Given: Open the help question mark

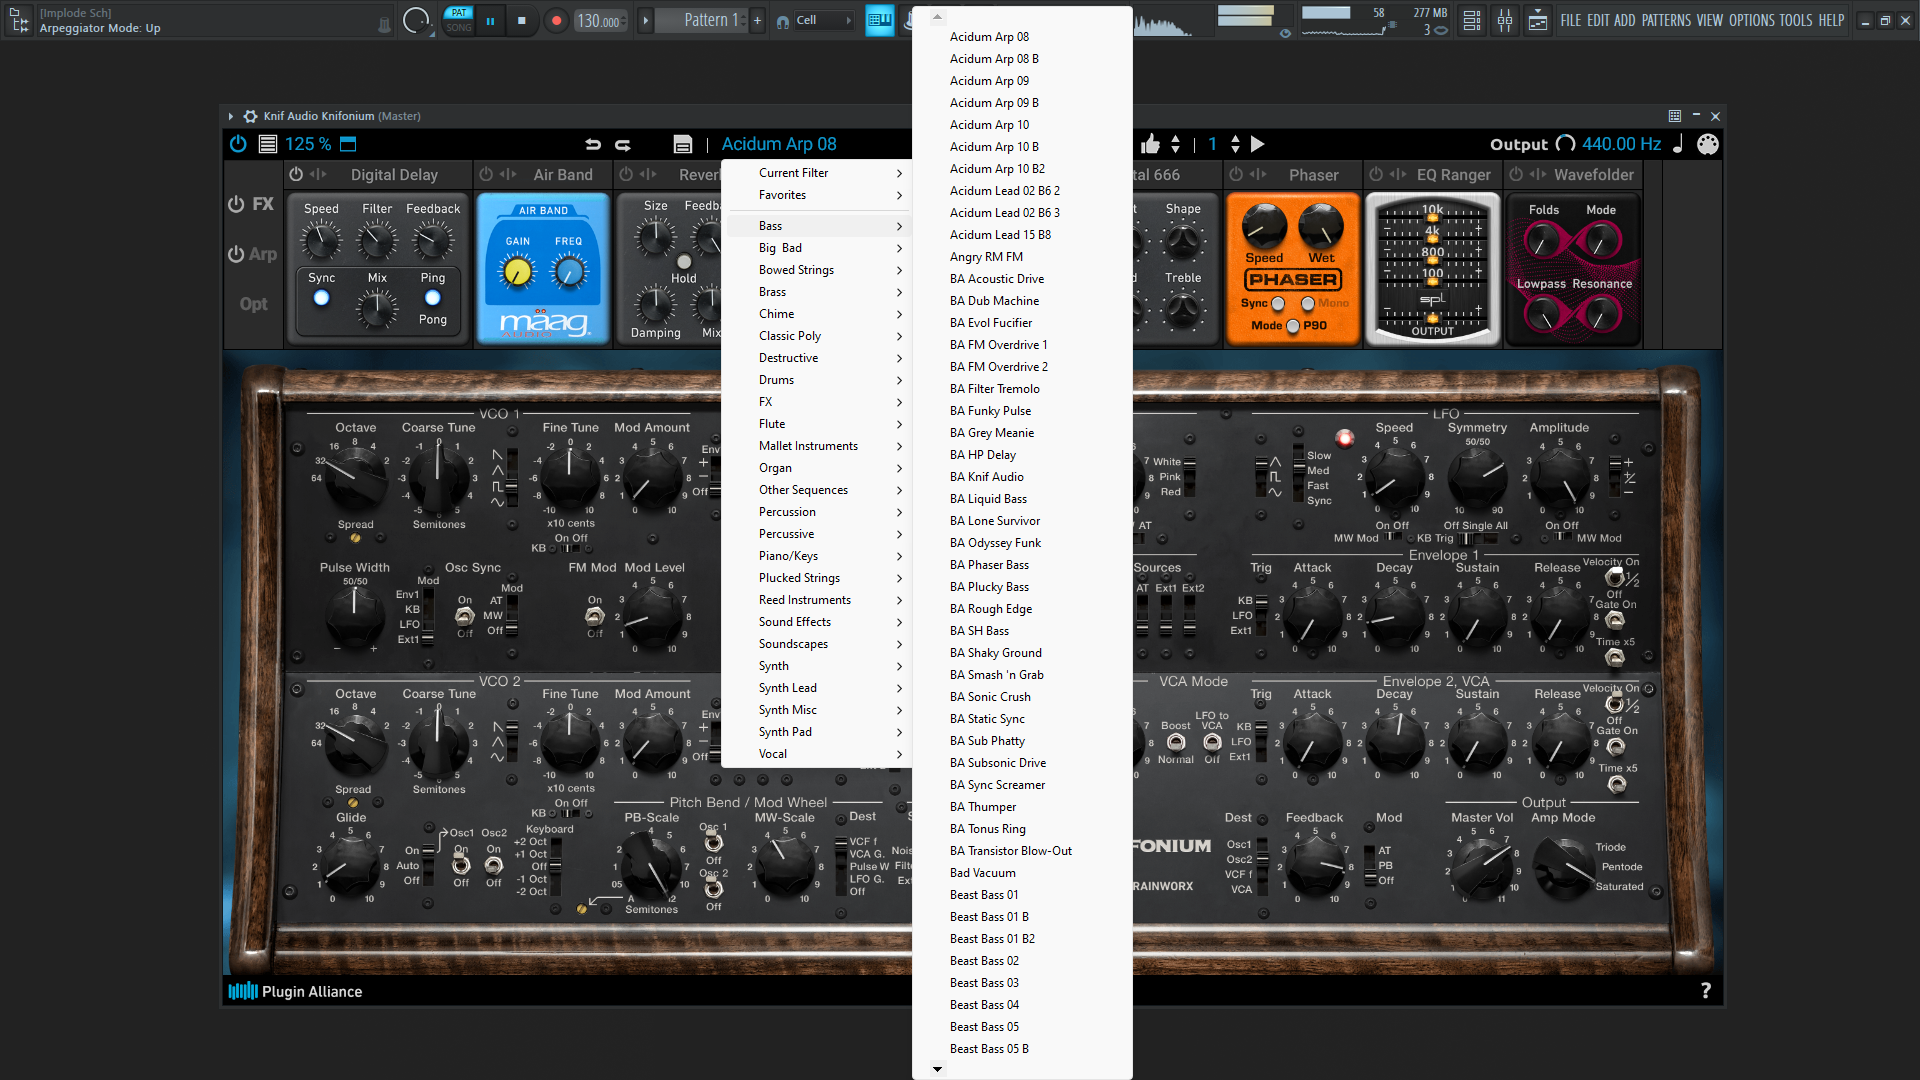Looking at the screenshot, I should [1706, 990].
